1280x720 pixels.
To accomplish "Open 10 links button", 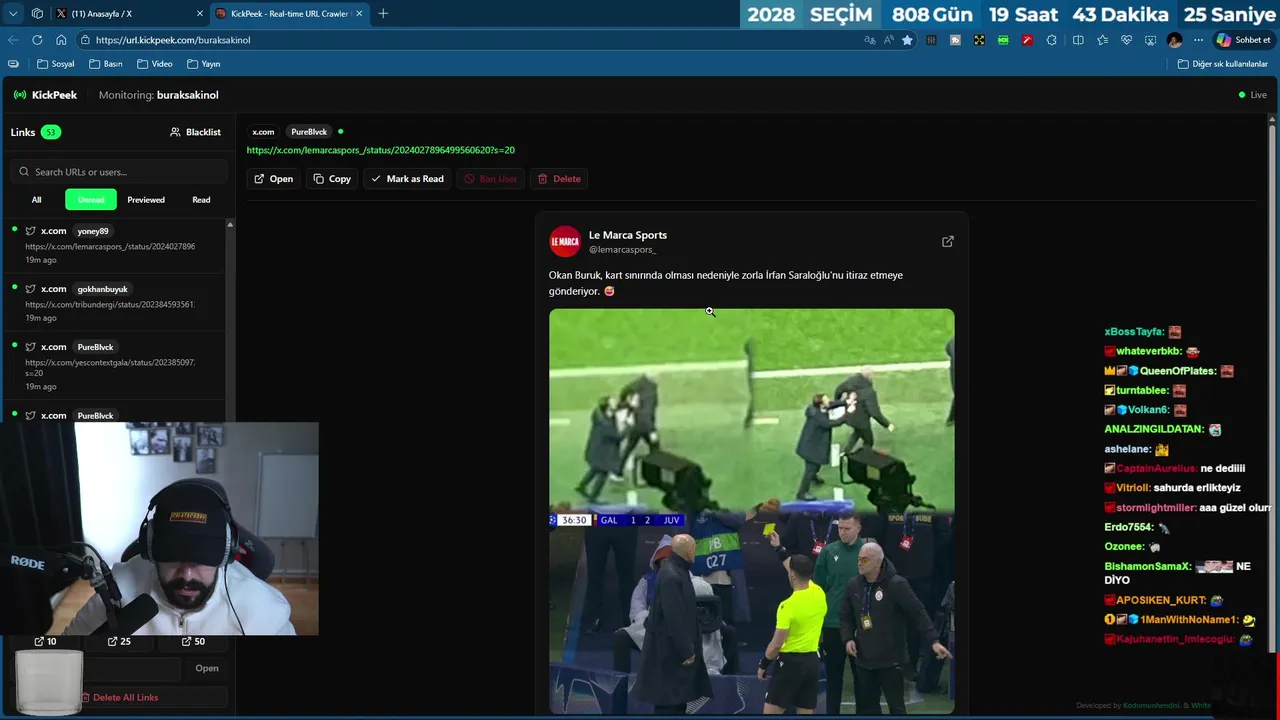I will (x=45, y=641).
